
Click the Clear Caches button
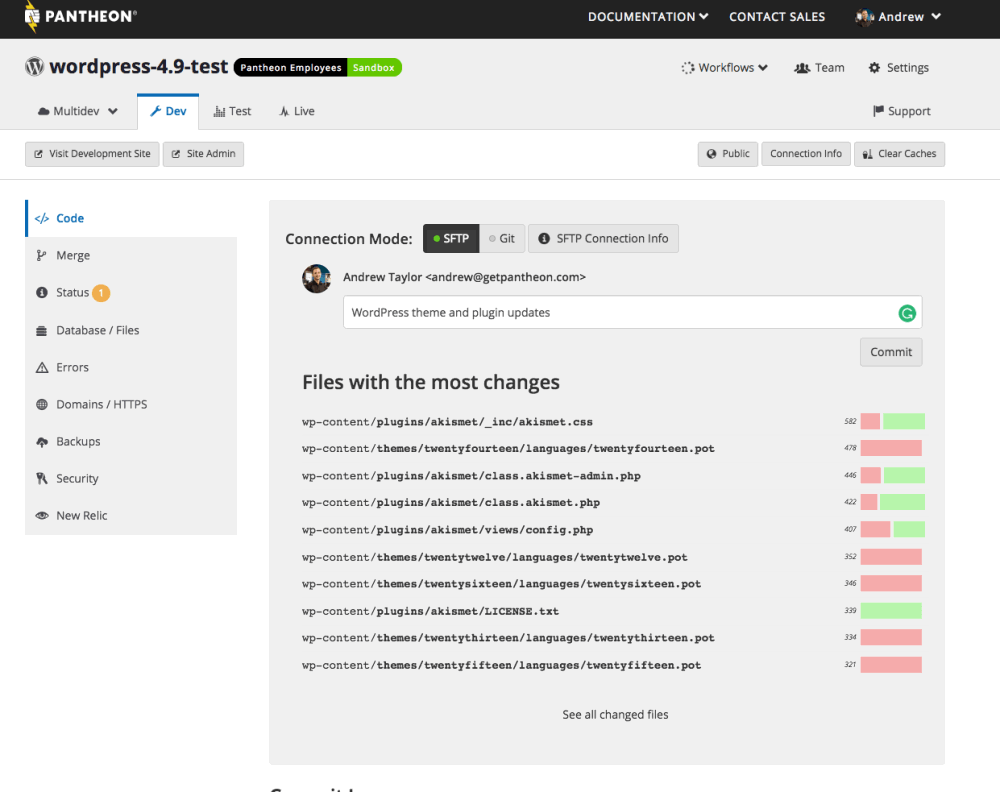899,154
